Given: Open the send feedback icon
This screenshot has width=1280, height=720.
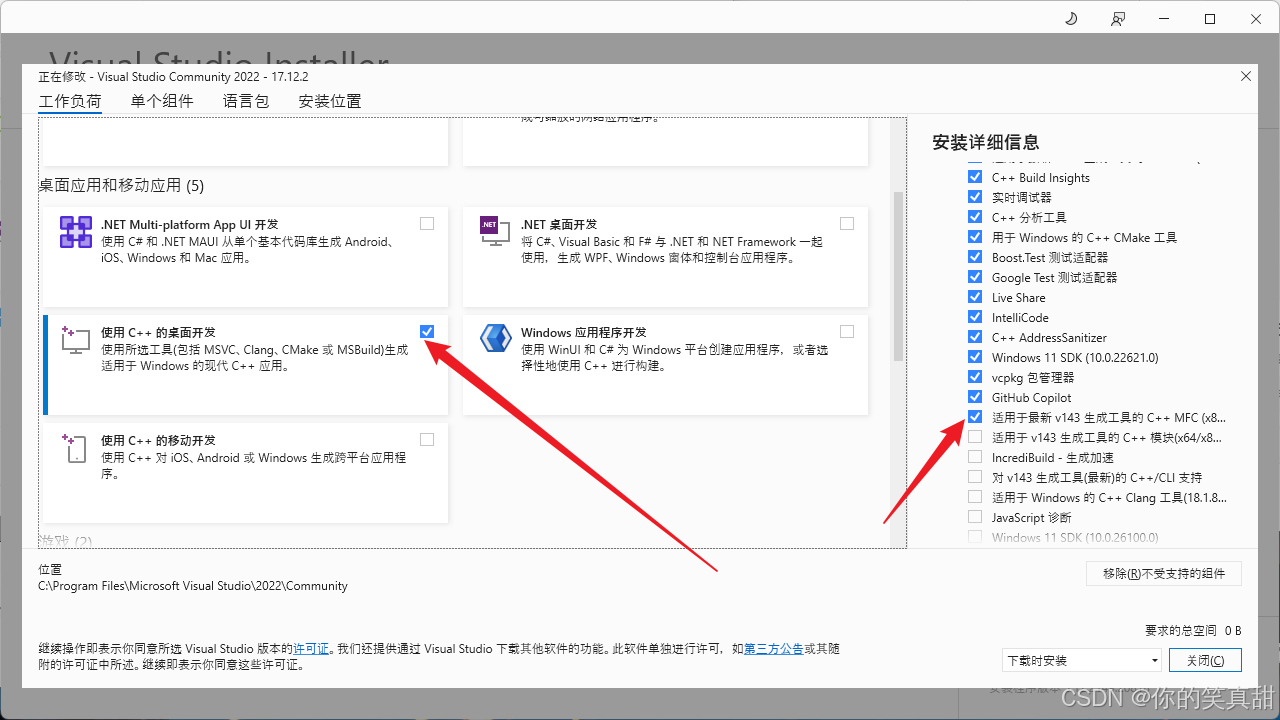Looking at the screenshot, I should [x=1118, y=18].
